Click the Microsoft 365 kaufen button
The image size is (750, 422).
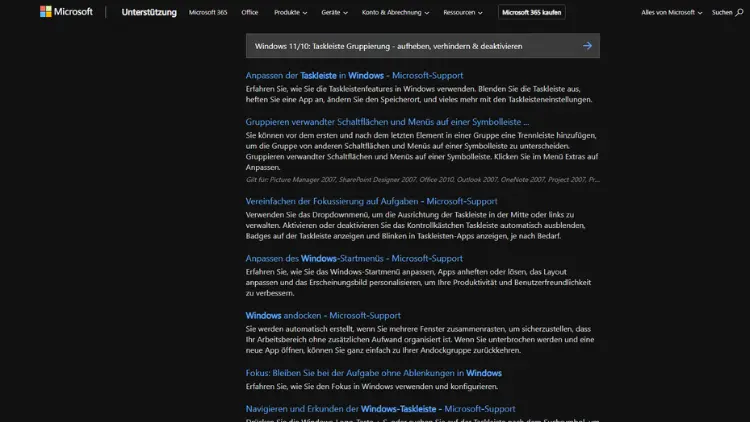point(531,12)
